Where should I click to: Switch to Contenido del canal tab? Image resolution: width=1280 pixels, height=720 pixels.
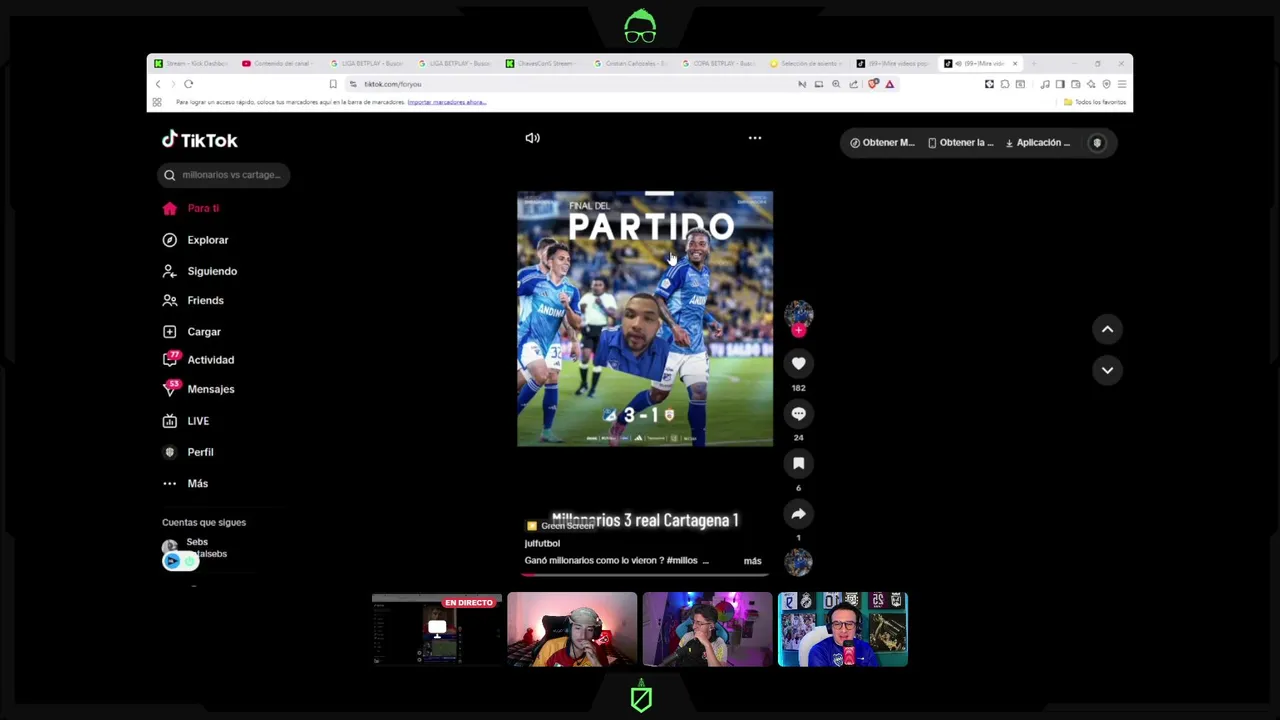(x=277, y=63)
